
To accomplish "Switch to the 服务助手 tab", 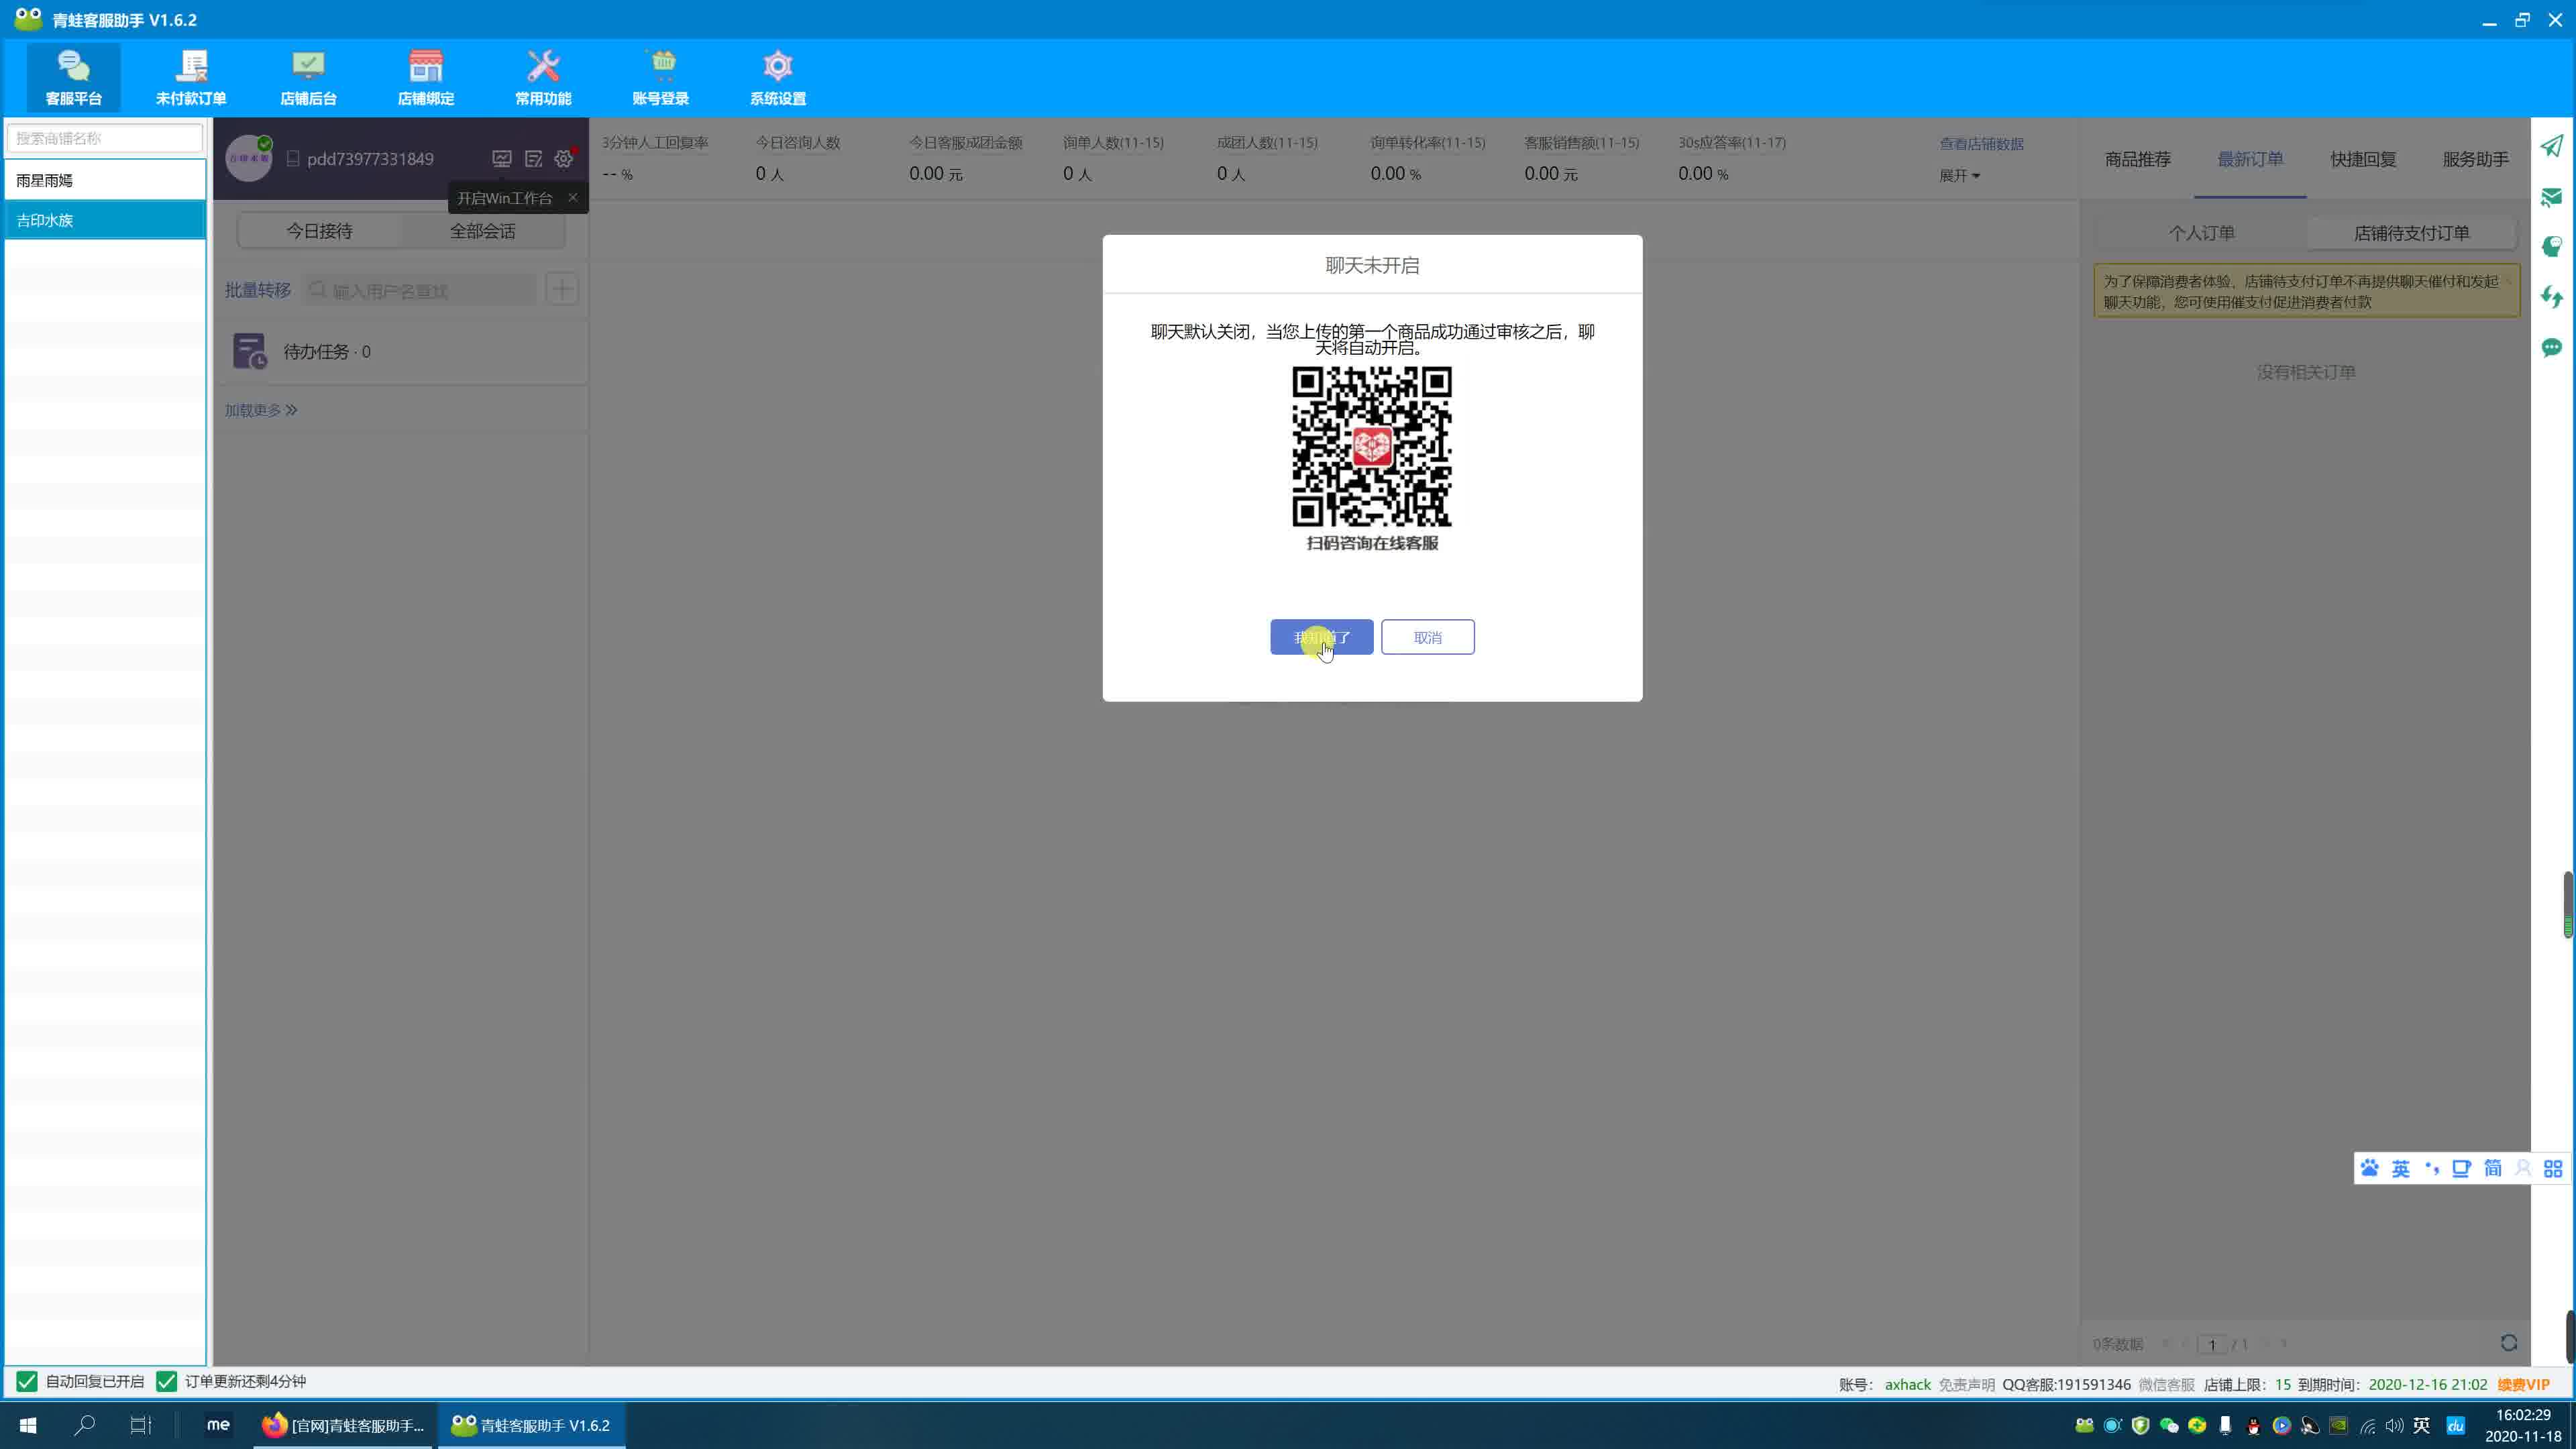I will click(x=2475, y=159).
